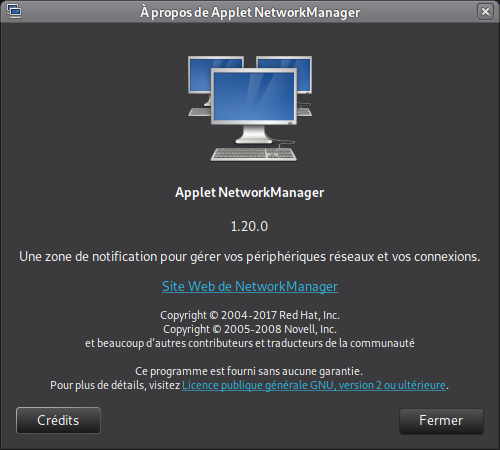Click the Copyright 2004-2017 Red Hat line

[x=250, y=315]
